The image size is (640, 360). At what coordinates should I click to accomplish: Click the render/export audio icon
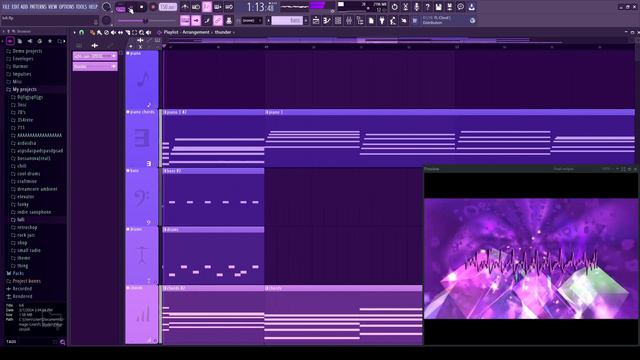[x=449, y=7]
